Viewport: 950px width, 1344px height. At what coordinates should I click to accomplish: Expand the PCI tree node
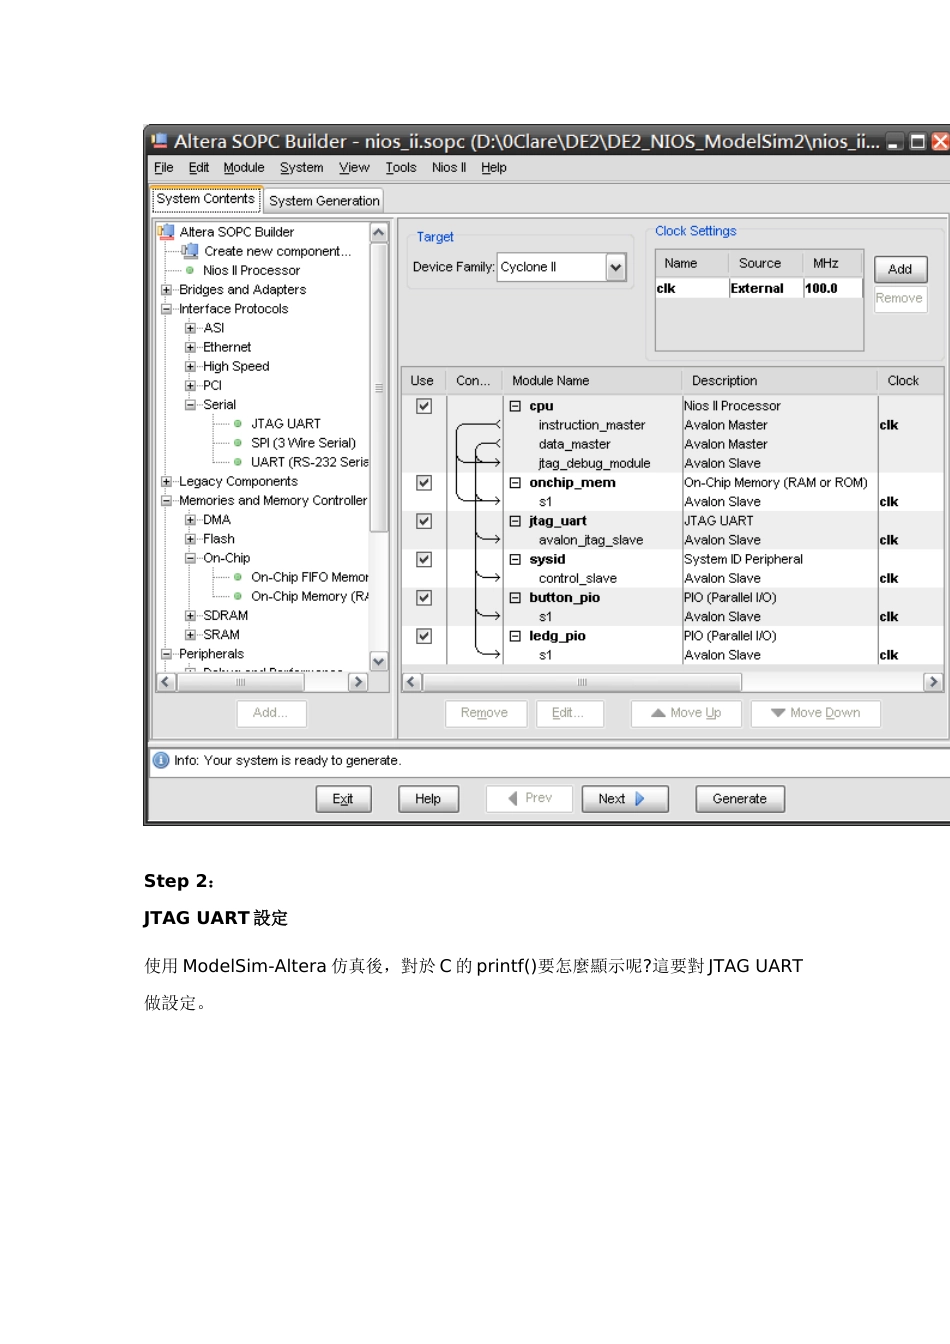[190, 385]
